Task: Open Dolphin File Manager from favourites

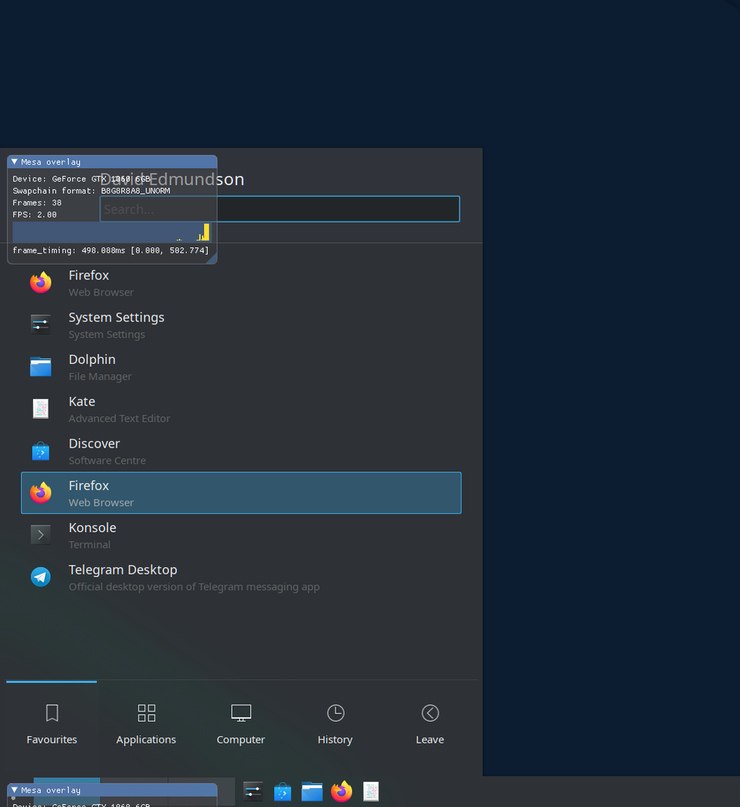Action: 241,367
